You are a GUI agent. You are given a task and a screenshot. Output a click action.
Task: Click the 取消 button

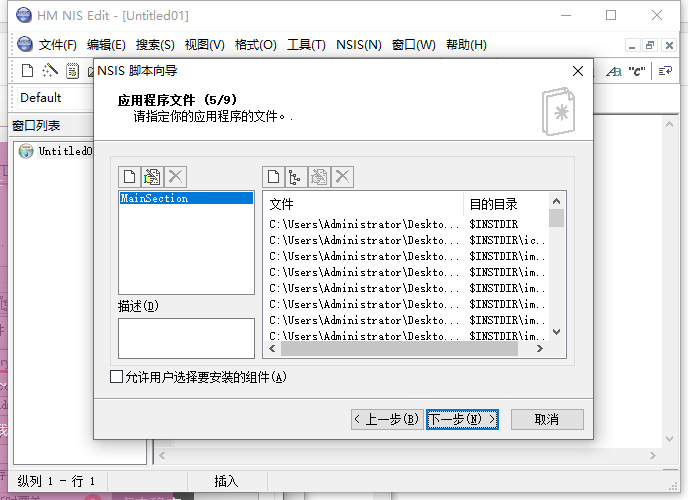click(547, 419)
